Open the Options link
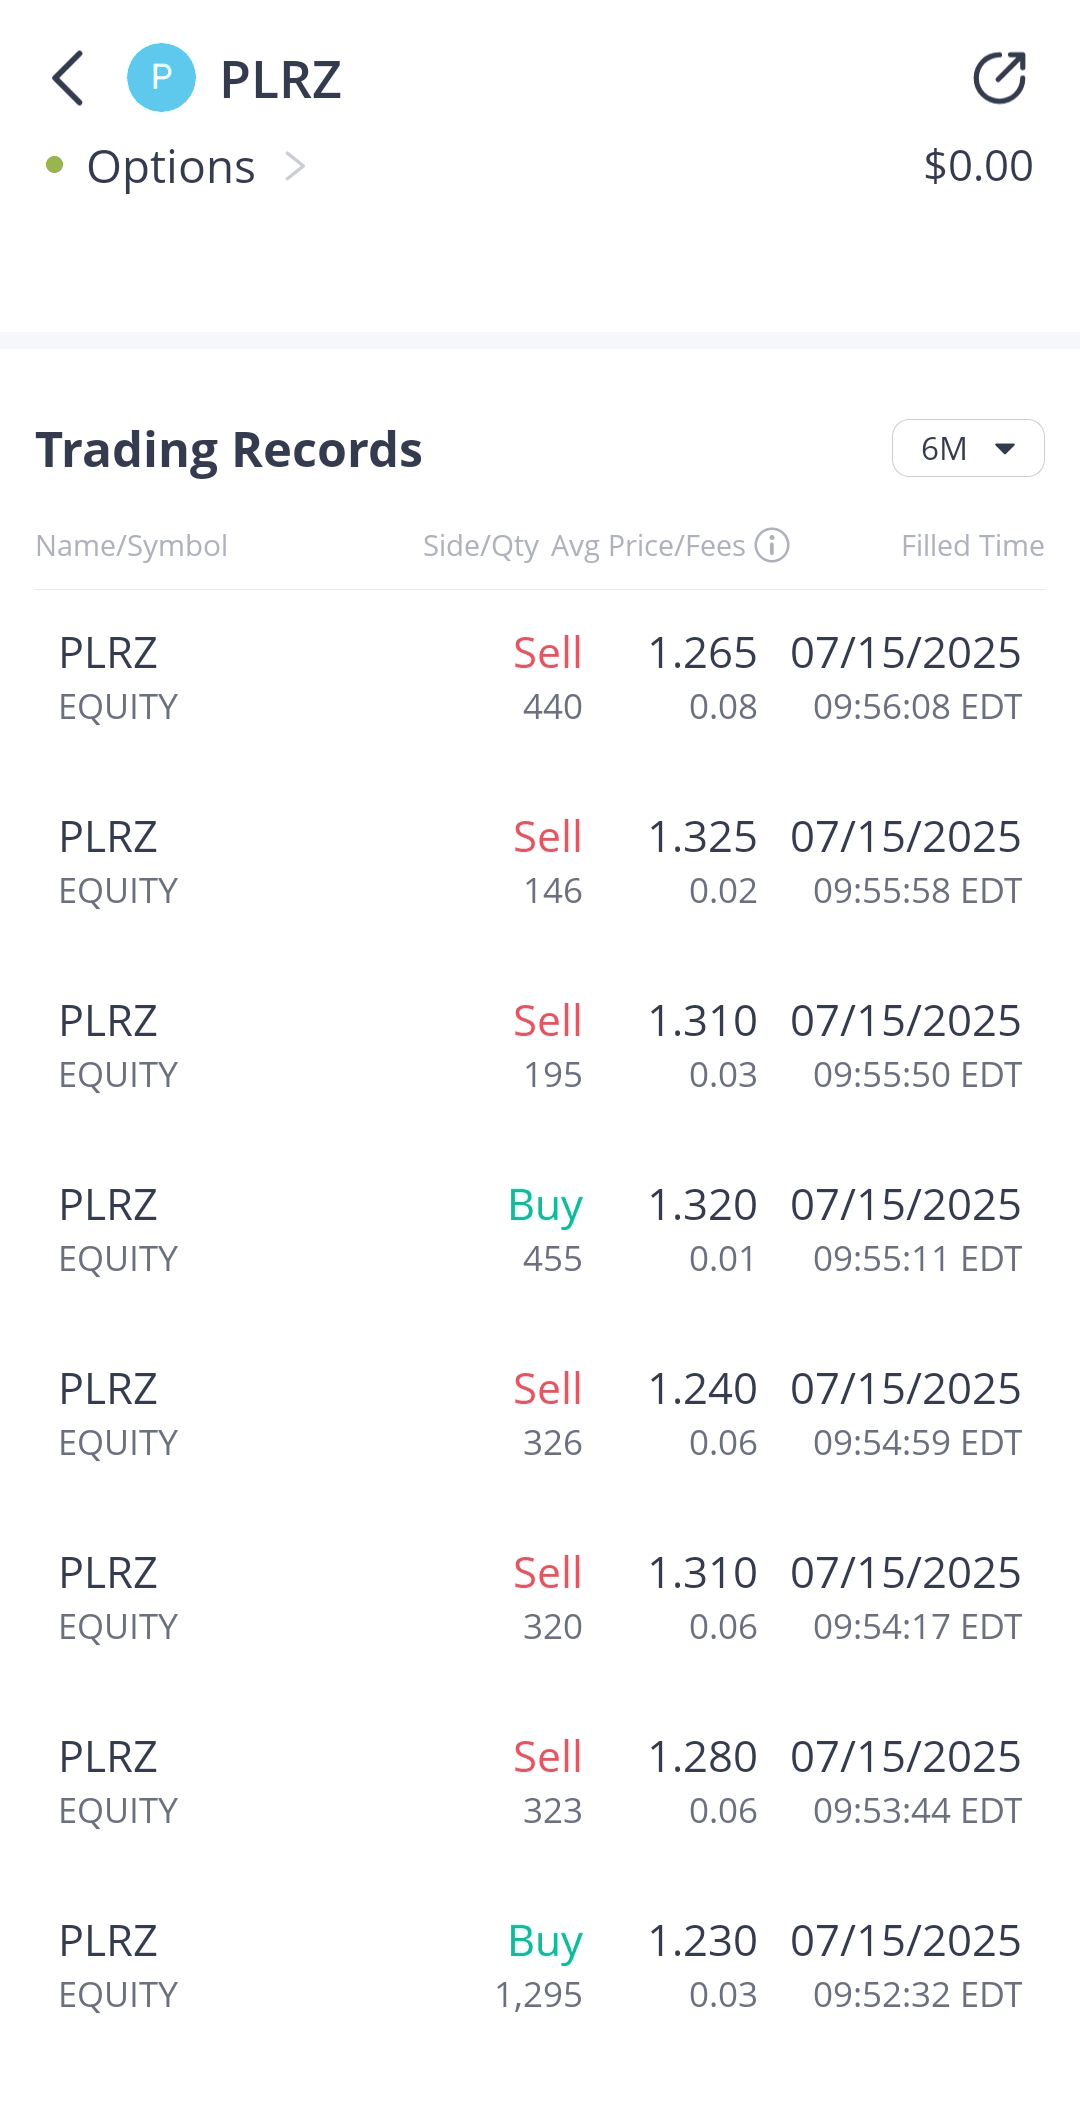Viewport: 1080px width, 2103px height. (x=171, y=166)
